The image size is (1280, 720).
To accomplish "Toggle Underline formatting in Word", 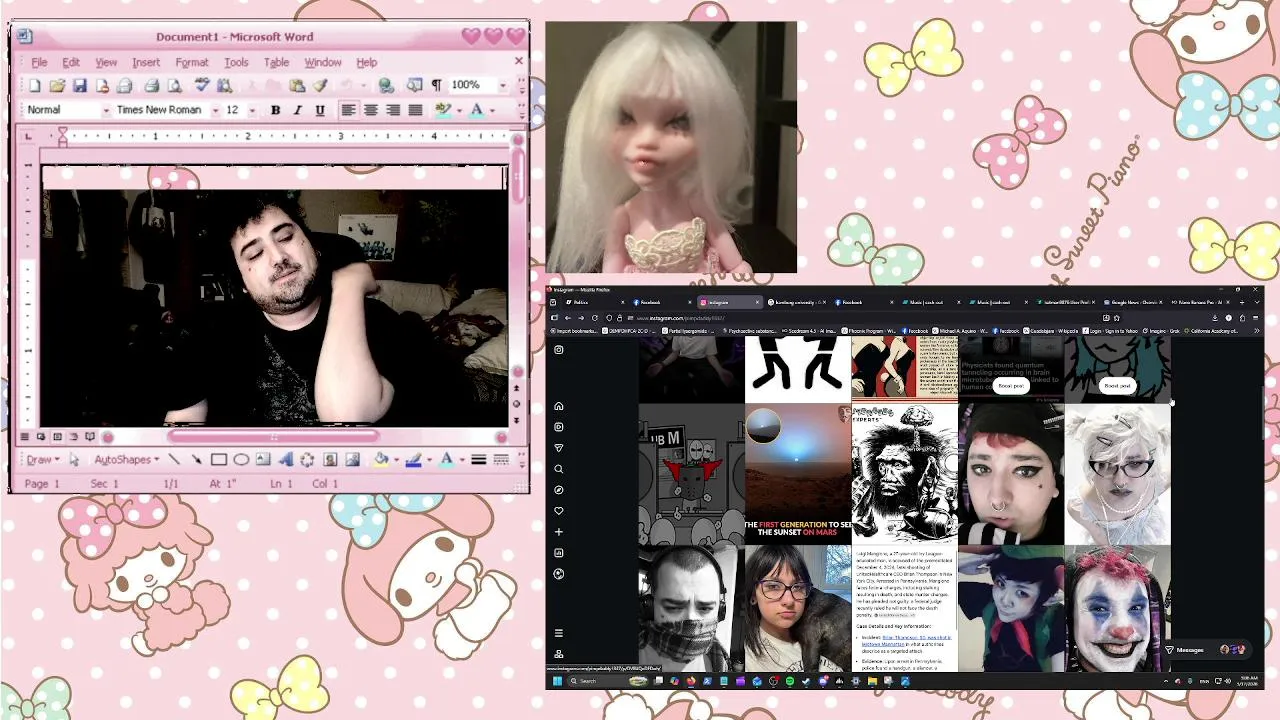I will [320, 110].
